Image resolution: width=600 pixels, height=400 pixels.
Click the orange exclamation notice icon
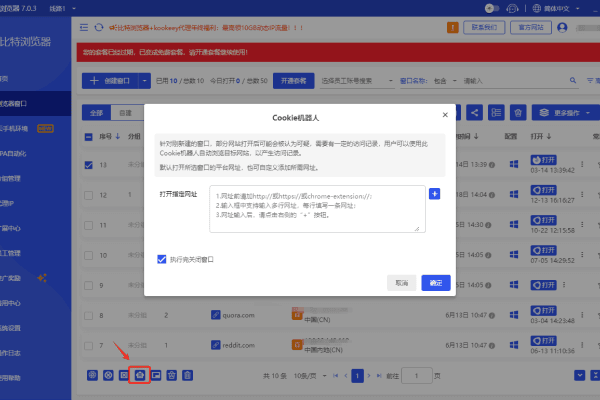tap(453, 28)
